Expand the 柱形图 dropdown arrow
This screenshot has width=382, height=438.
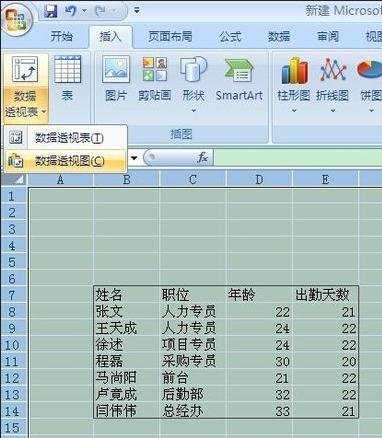[294, 110]
